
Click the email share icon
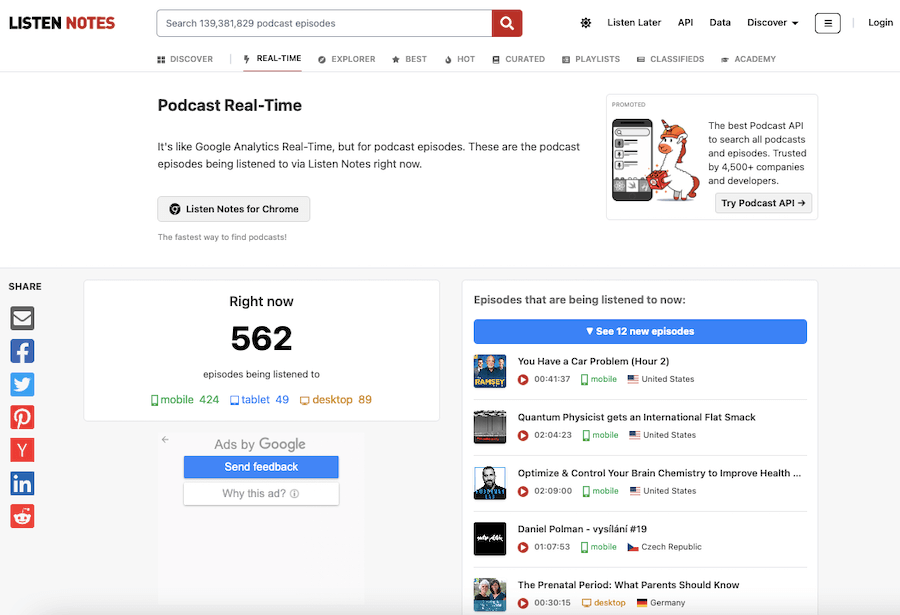[x=22, y=318]
